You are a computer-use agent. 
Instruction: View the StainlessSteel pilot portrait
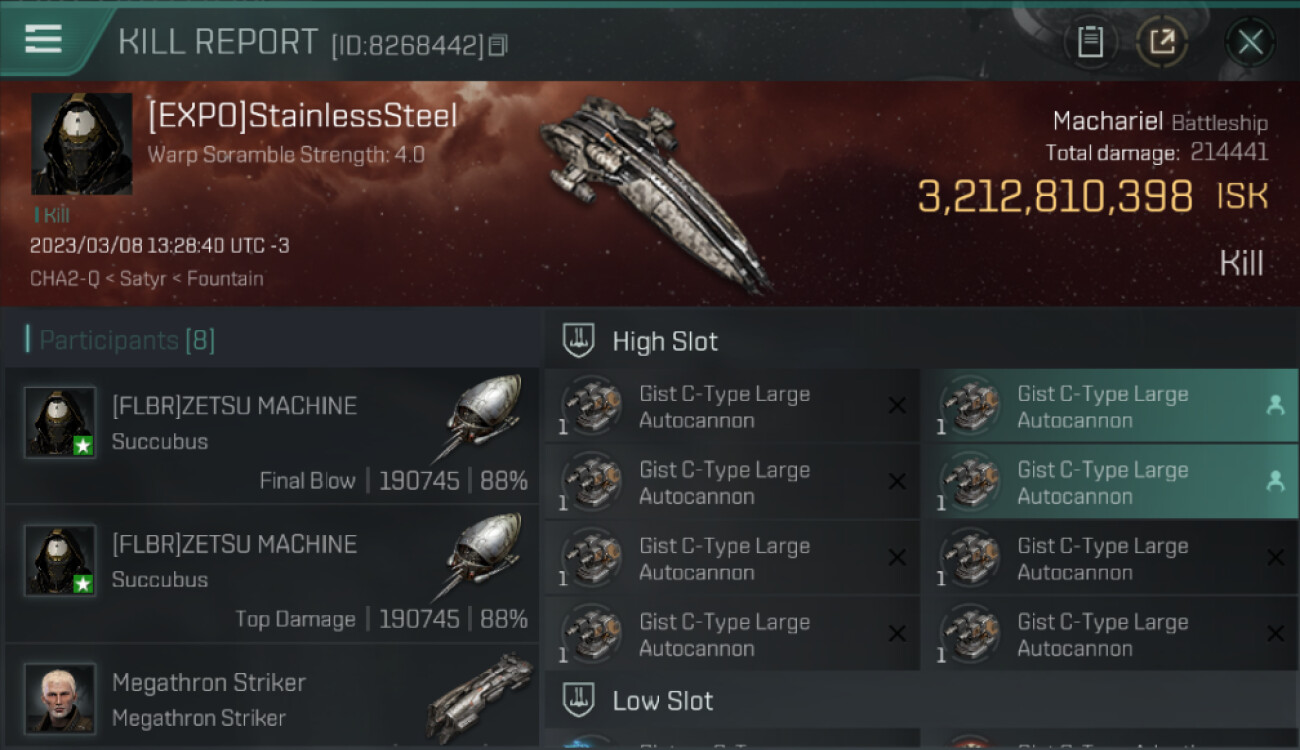coord(82,144)
